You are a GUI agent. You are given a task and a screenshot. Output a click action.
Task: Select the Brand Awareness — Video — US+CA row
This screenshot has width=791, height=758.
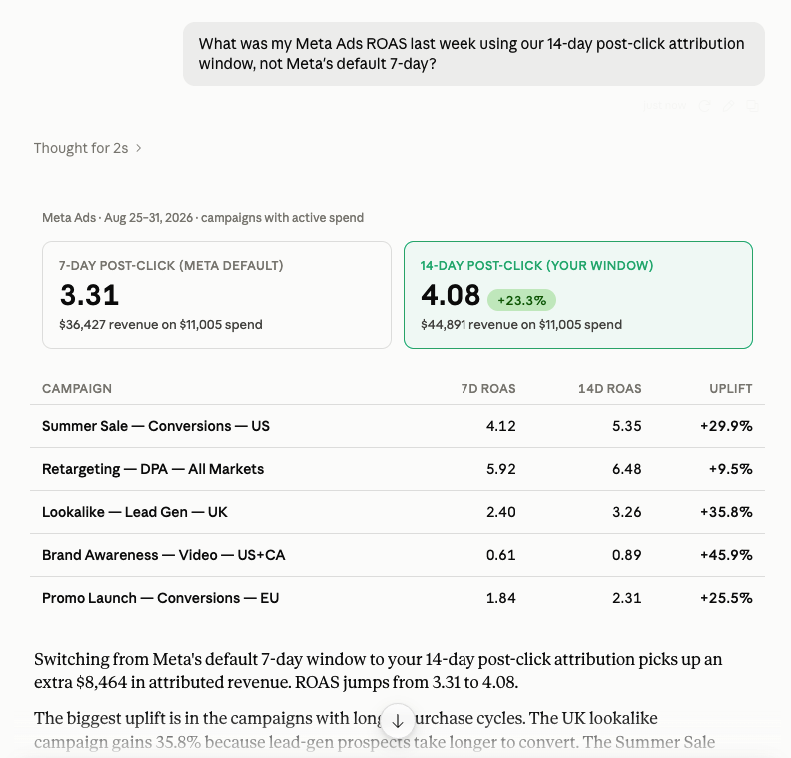(x=398, y=555)
